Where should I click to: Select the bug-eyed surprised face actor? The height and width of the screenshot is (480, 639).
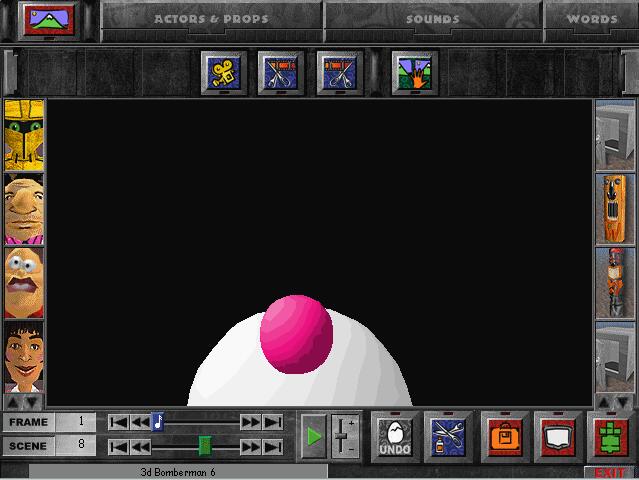point(24,283)
